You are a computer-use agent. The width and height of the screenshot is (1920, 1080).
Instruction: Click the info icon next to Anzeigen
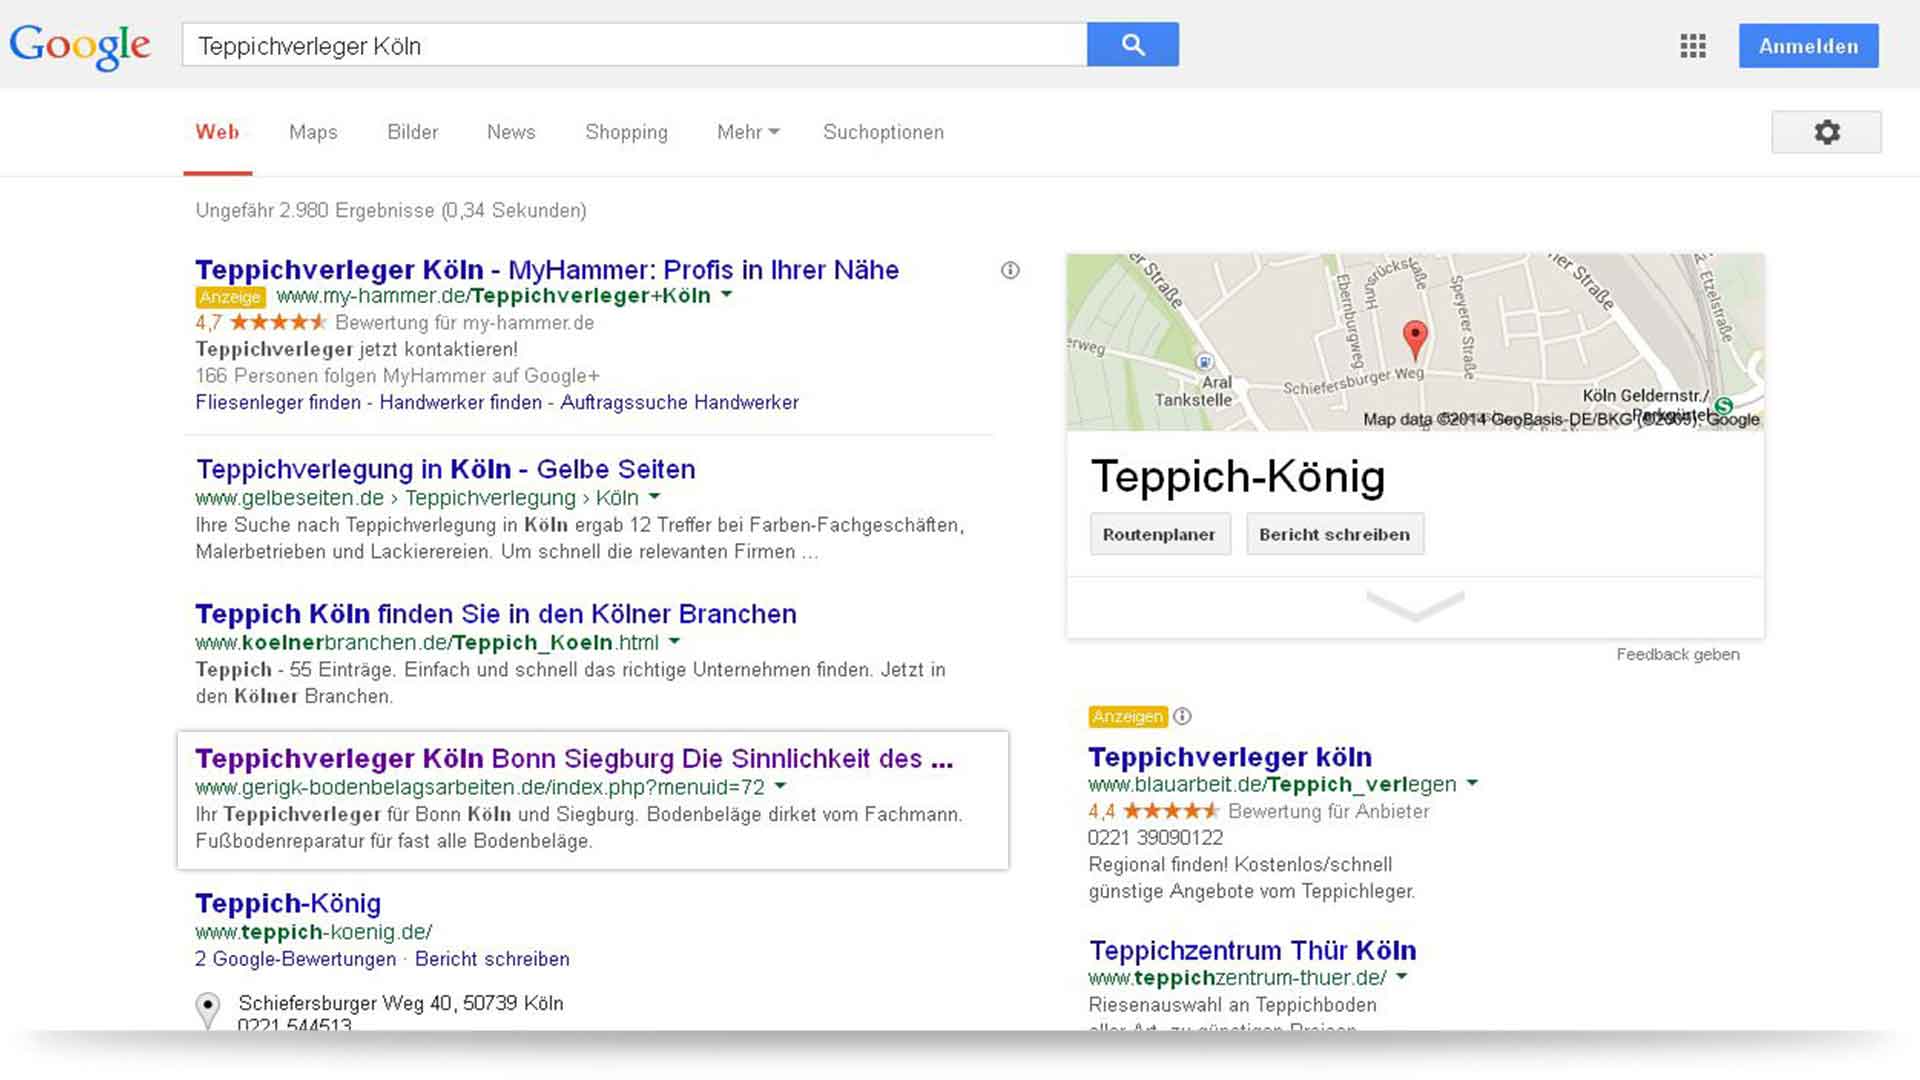point(1182,716)
